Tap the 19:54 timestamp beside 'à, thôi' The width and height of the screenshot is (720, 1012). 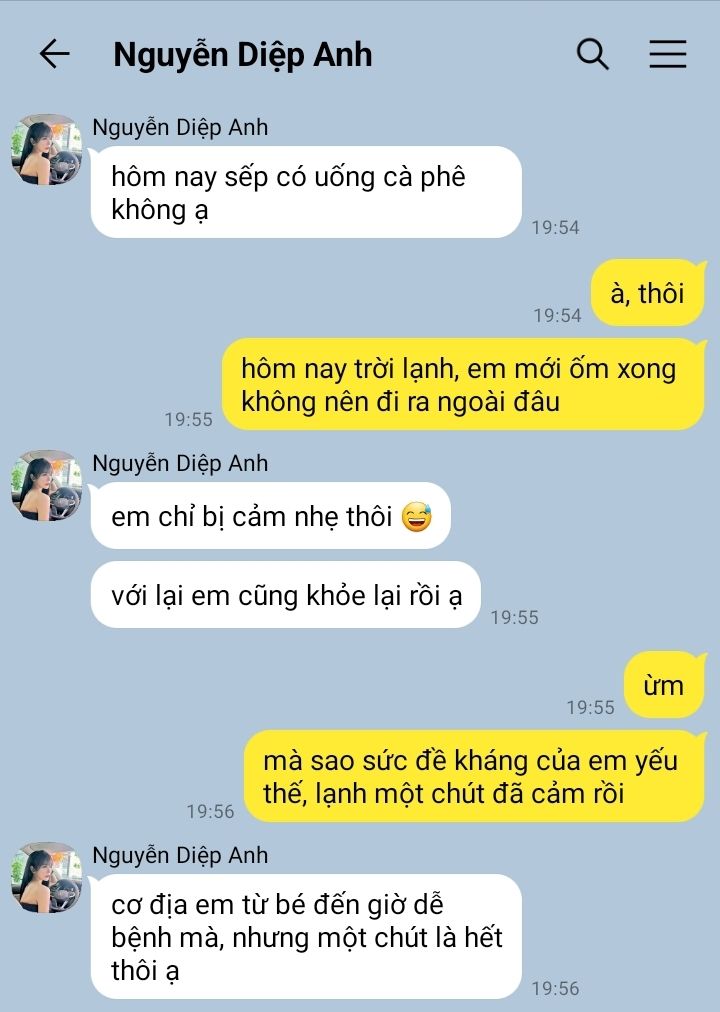click(x=557, y=315)
